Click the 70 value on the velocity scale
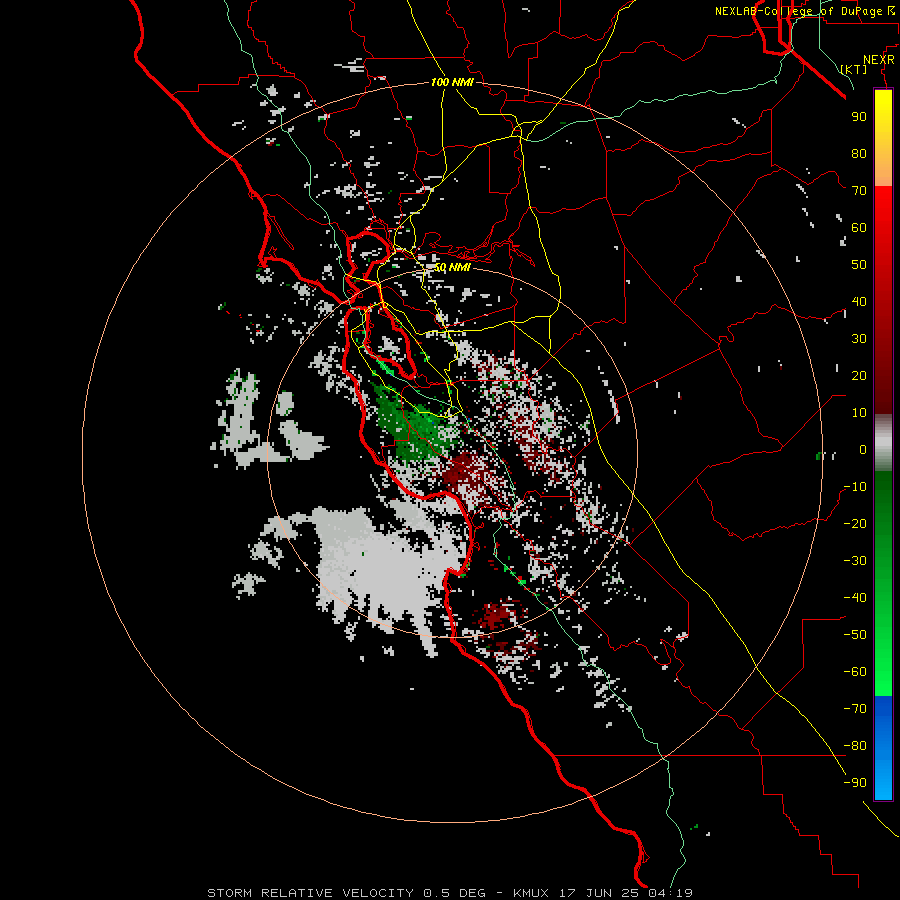Screen dimensions: 900x900 click(x=859, y=191)
